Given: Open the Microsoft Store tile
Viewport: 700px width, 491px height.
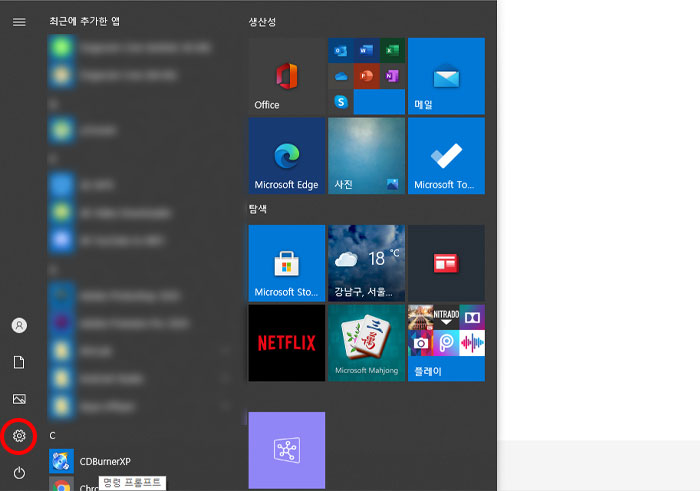Looking at the screenshot, I should coord(287,263).
